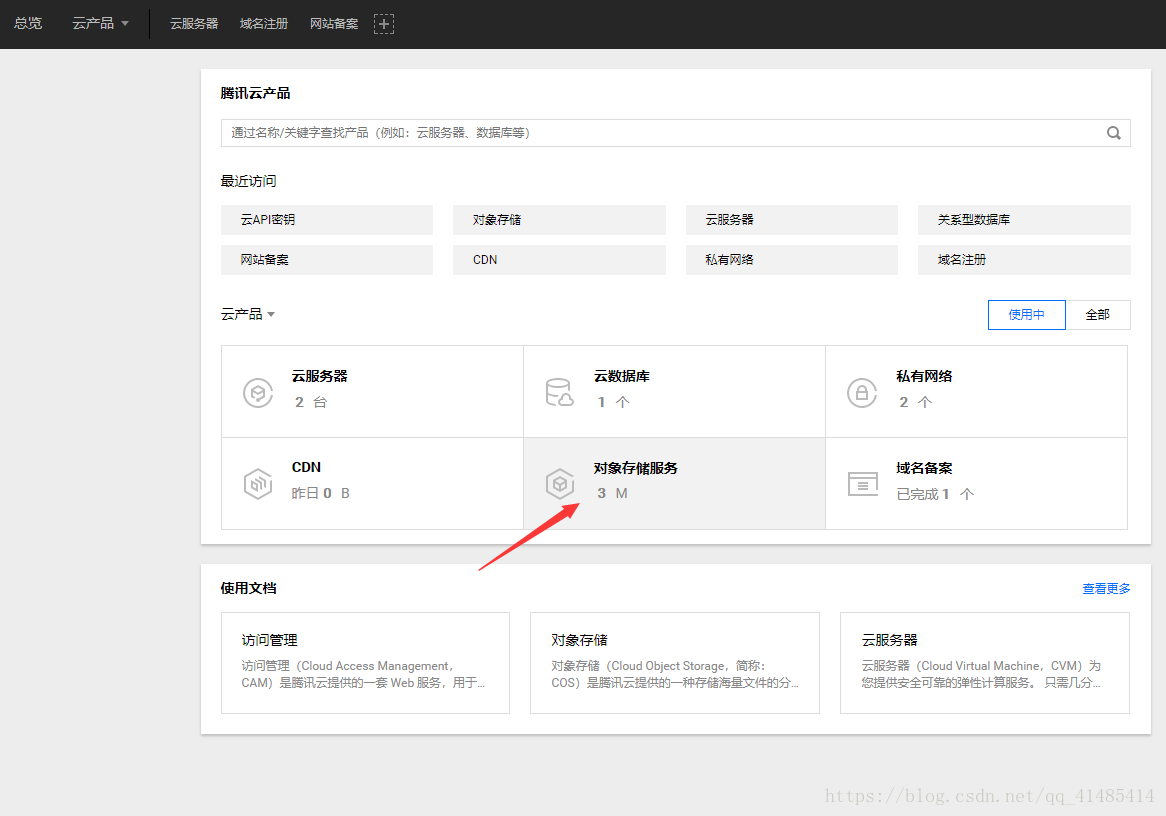Open recent item 对象存储
This screenshot has width=1166, height=816.
pos(559,220)
